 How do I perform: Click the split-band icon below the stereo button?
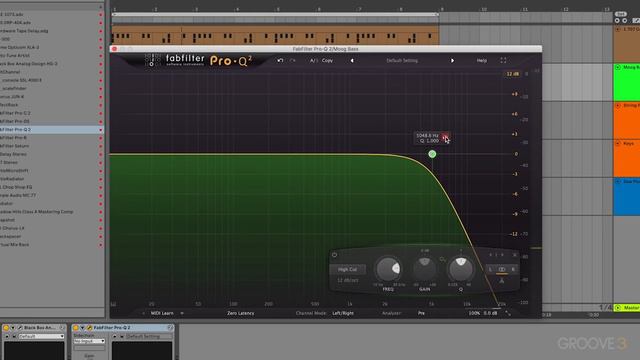point(502,281)
